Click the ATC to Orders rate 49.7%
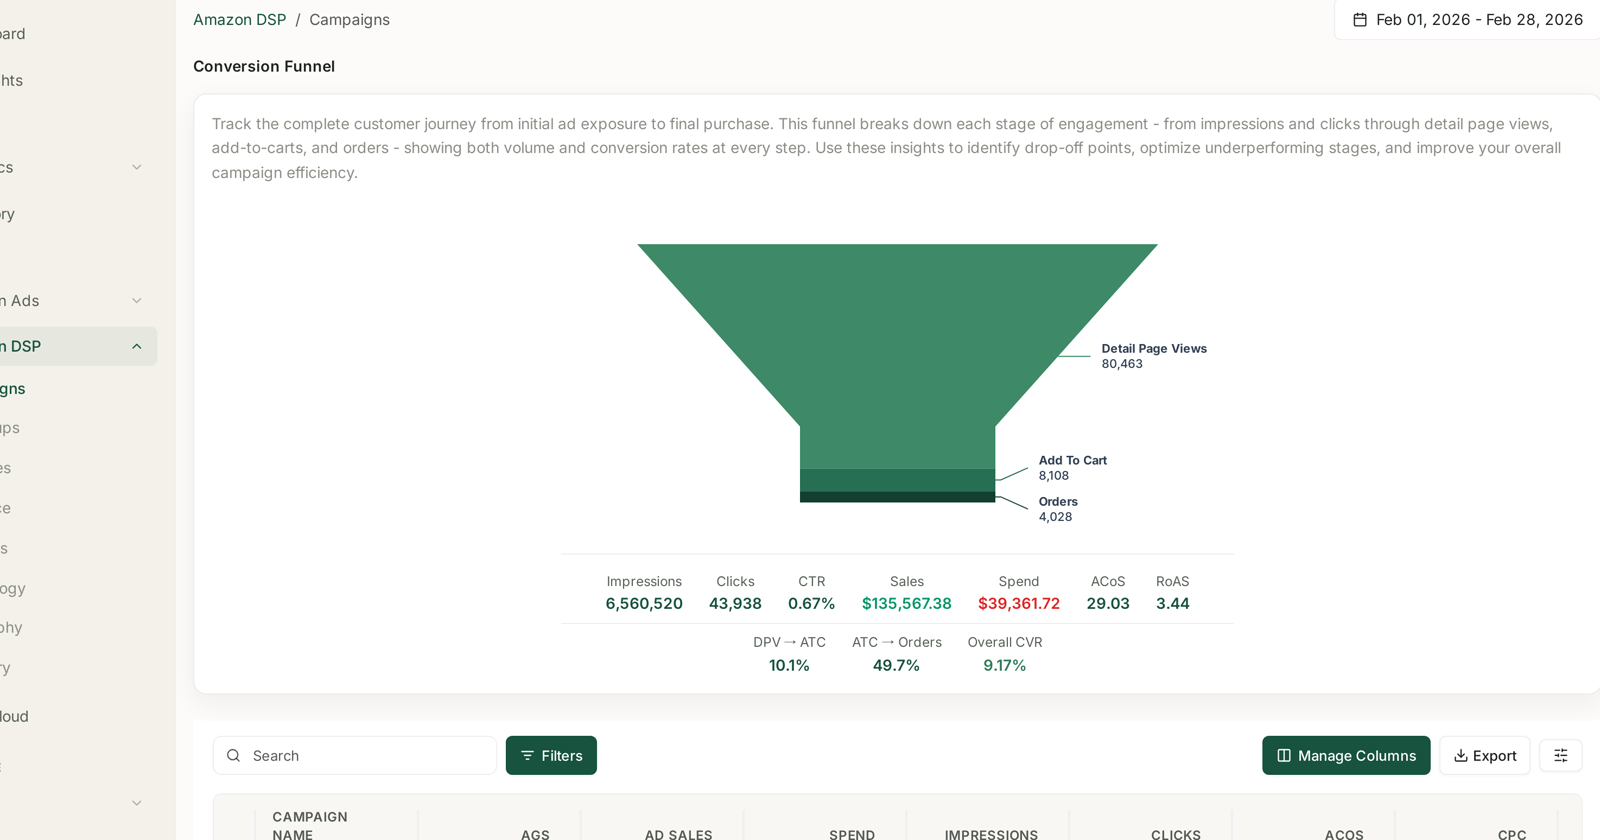This screenshot has width=1600, height=840. [896, 666]
